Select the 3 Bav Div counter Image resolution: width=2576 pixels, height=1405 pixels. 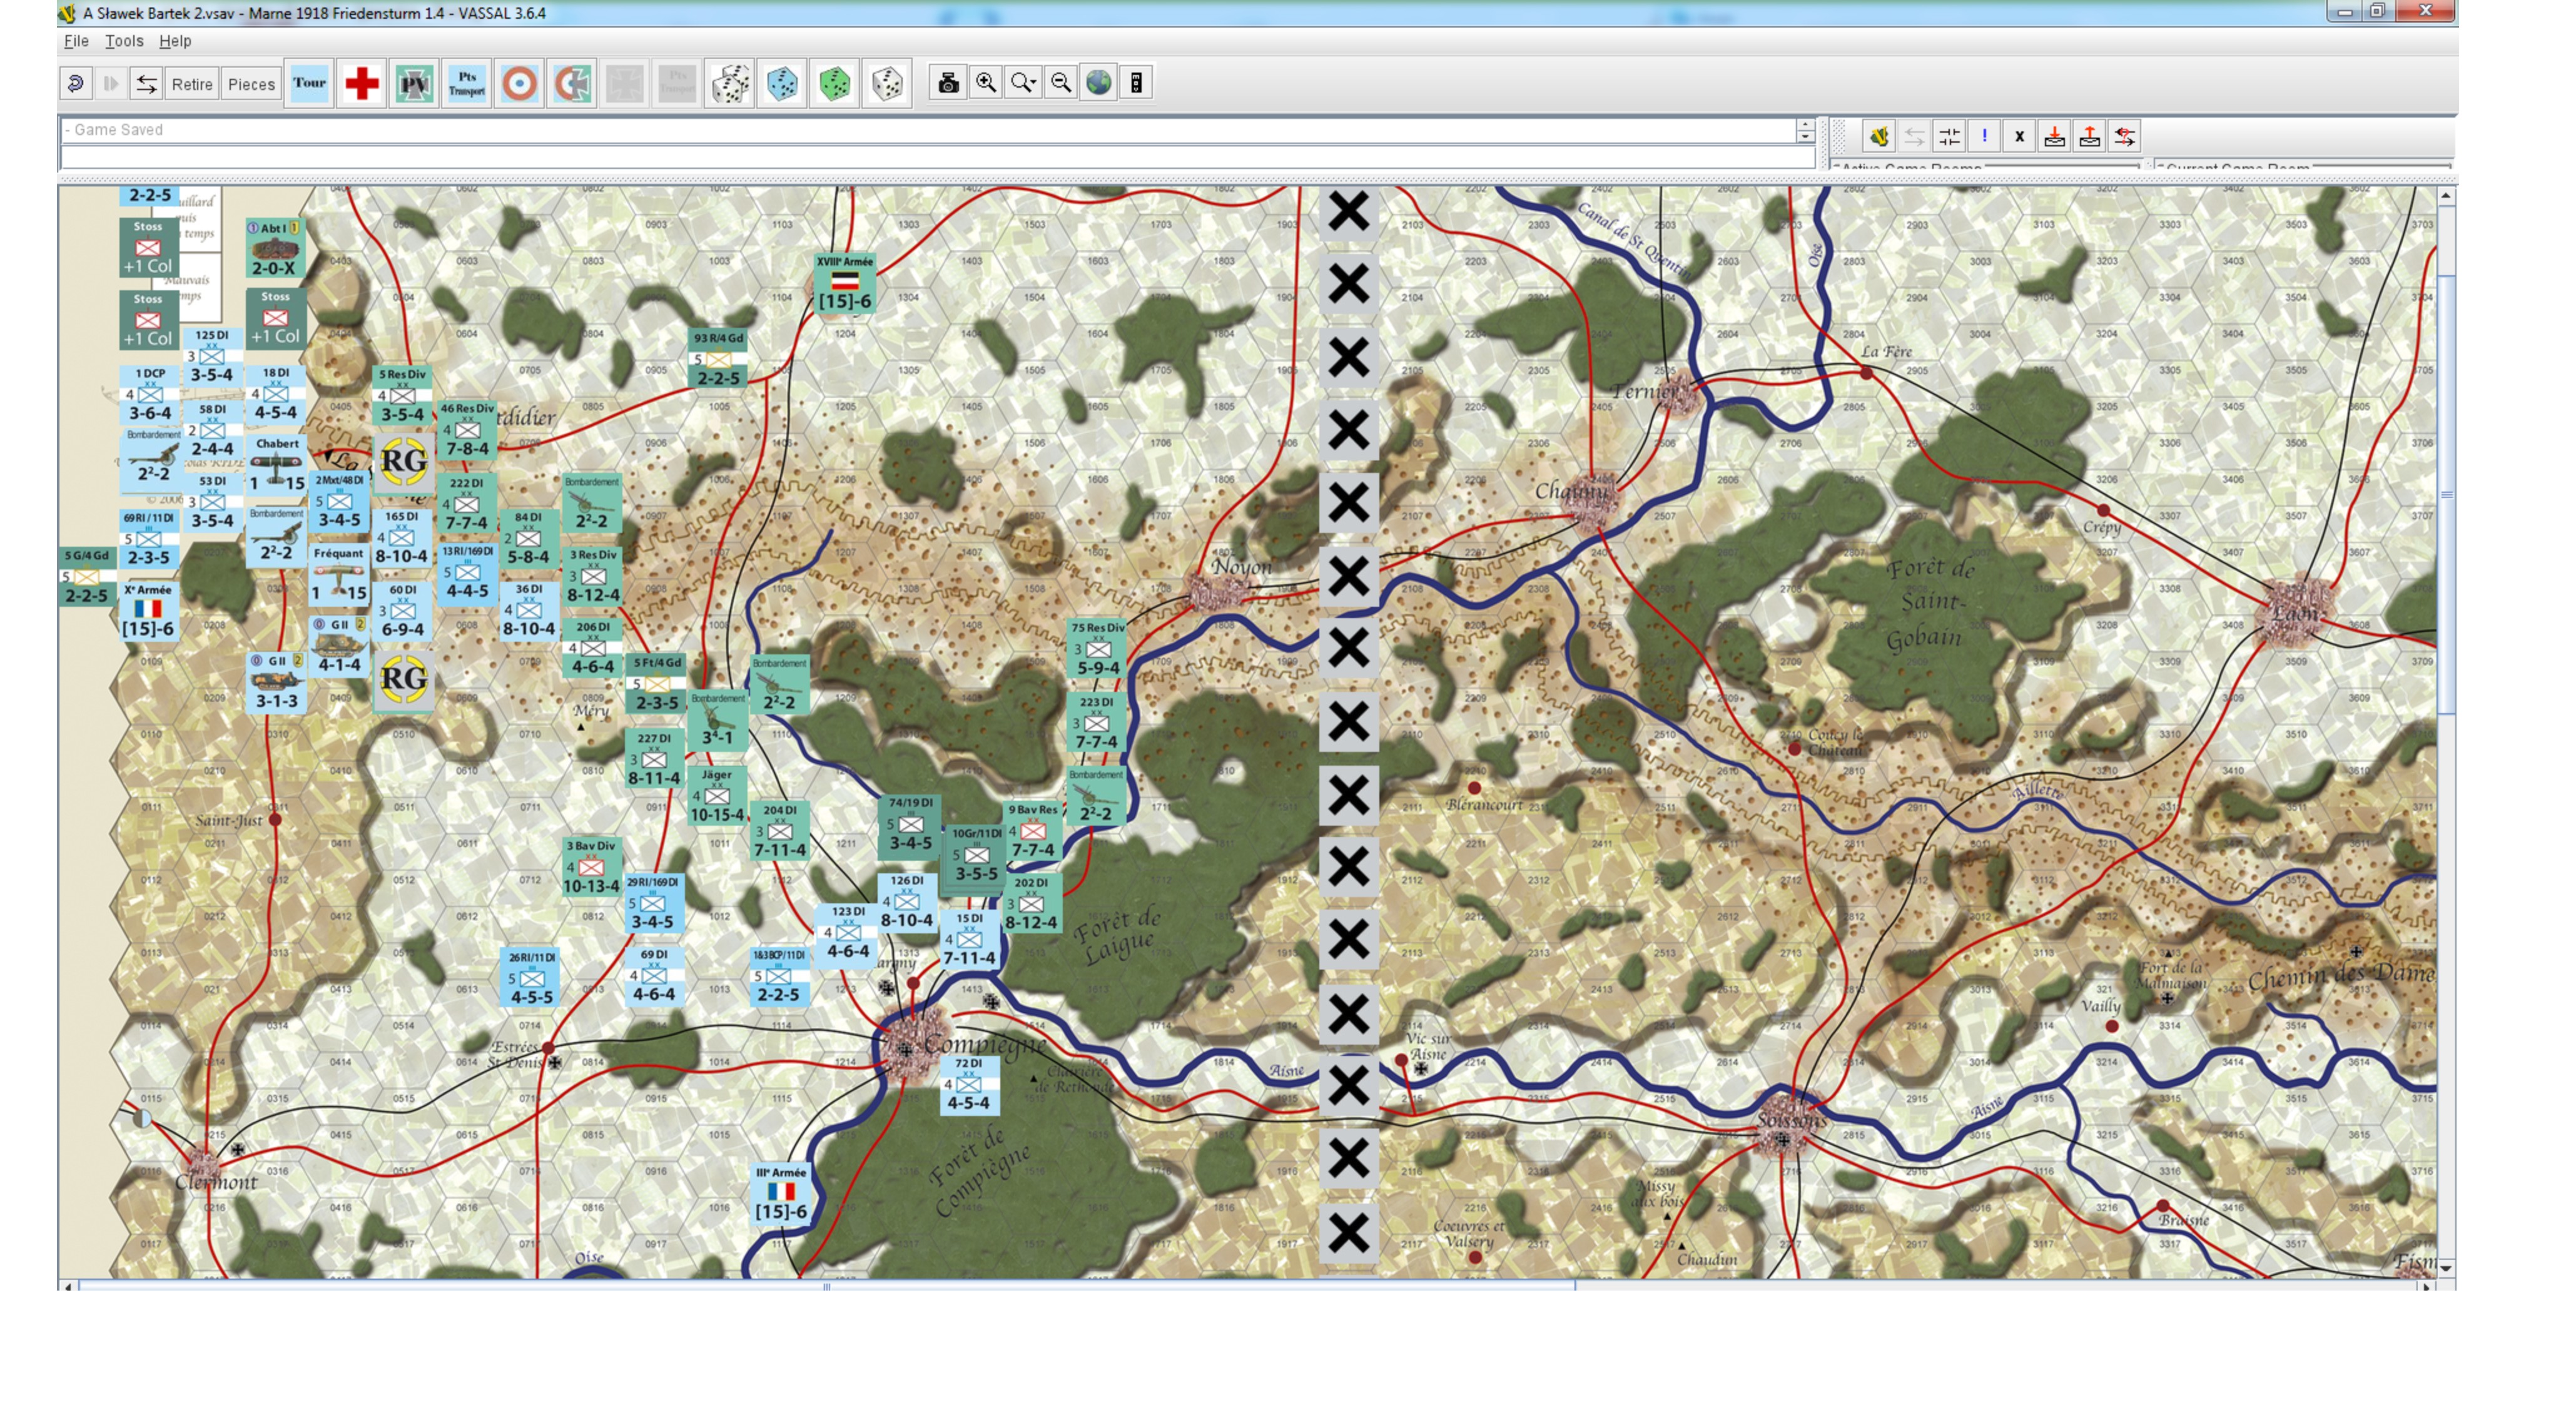click(x=591, y=867)
